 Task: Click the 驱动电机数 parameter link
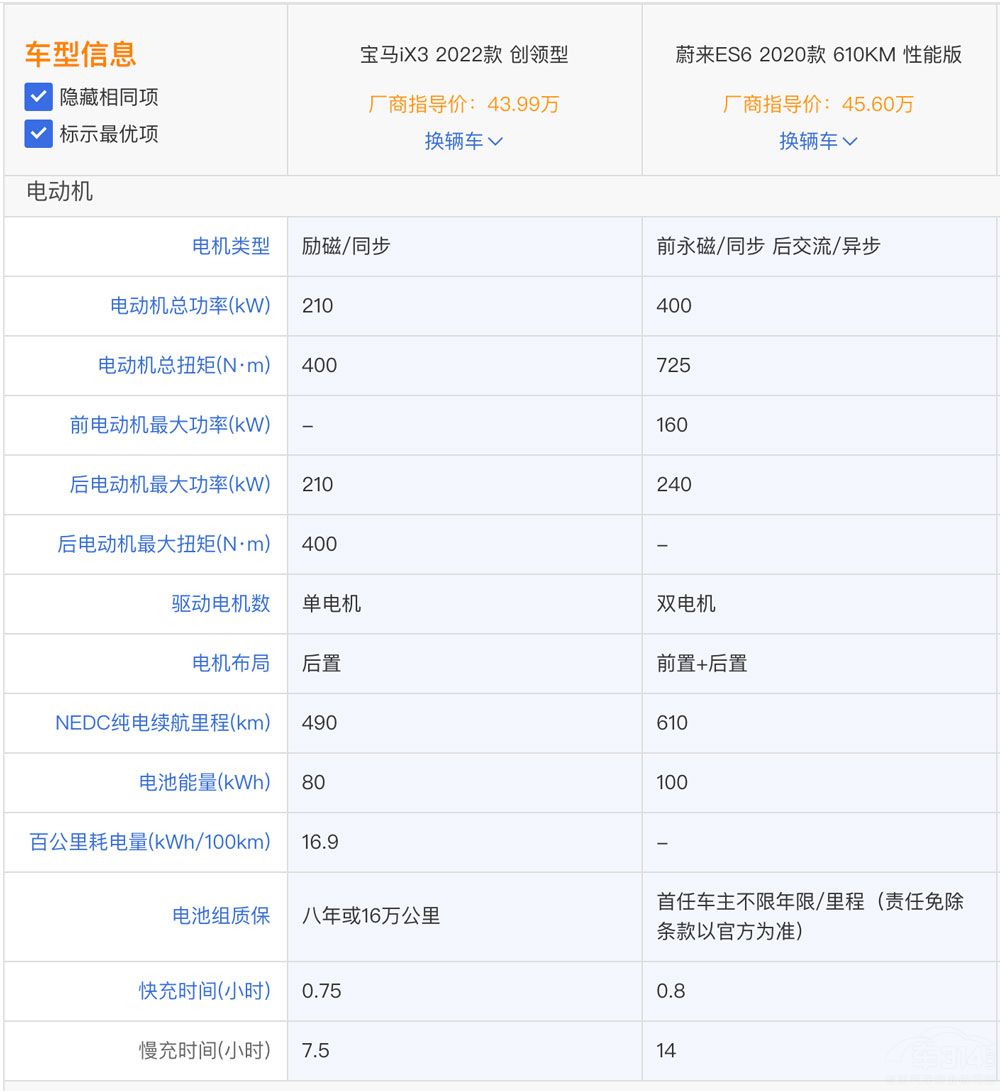coord(221,603)
